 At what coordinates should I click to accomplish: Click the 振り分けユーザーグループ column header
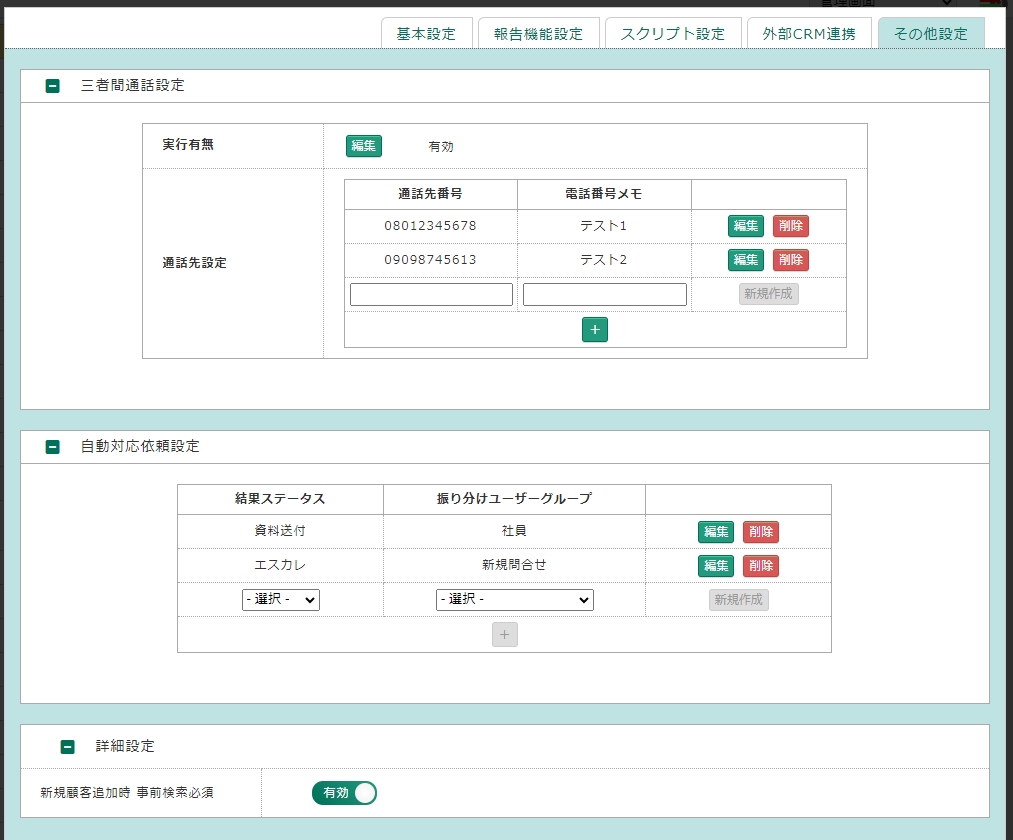pyautogui.click(x=514, y=499)
